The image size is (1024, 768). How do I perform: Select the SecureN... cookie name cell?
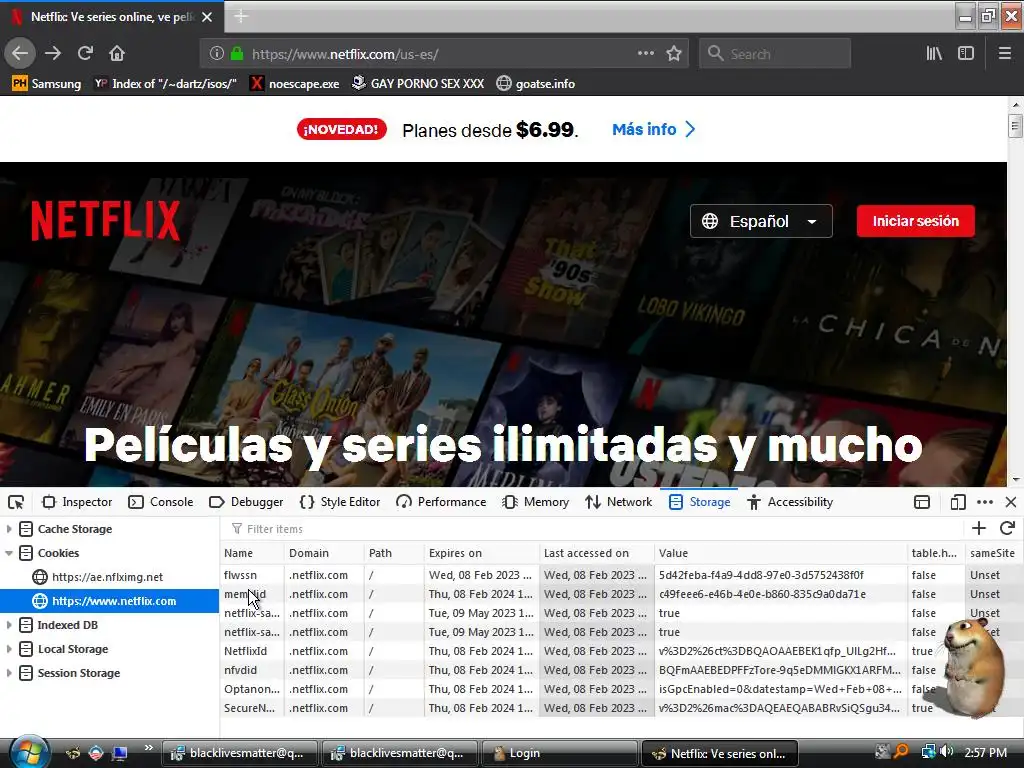point(252,708)
